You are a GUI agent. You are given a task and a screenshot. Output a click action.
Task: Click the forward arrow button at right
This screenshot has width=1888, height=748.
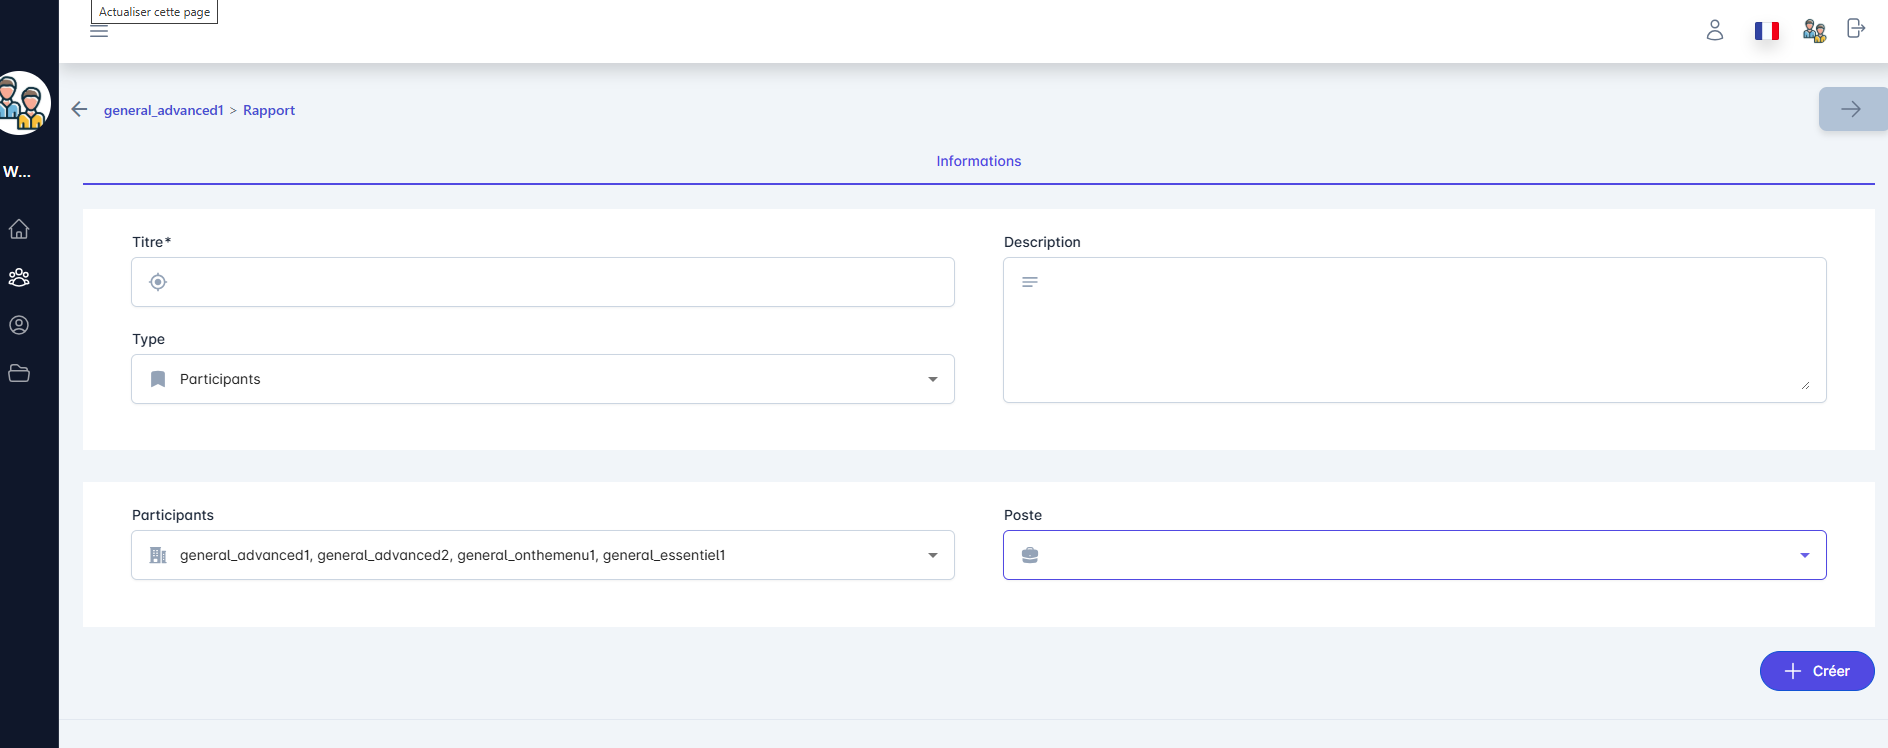tap(1851, 109)
